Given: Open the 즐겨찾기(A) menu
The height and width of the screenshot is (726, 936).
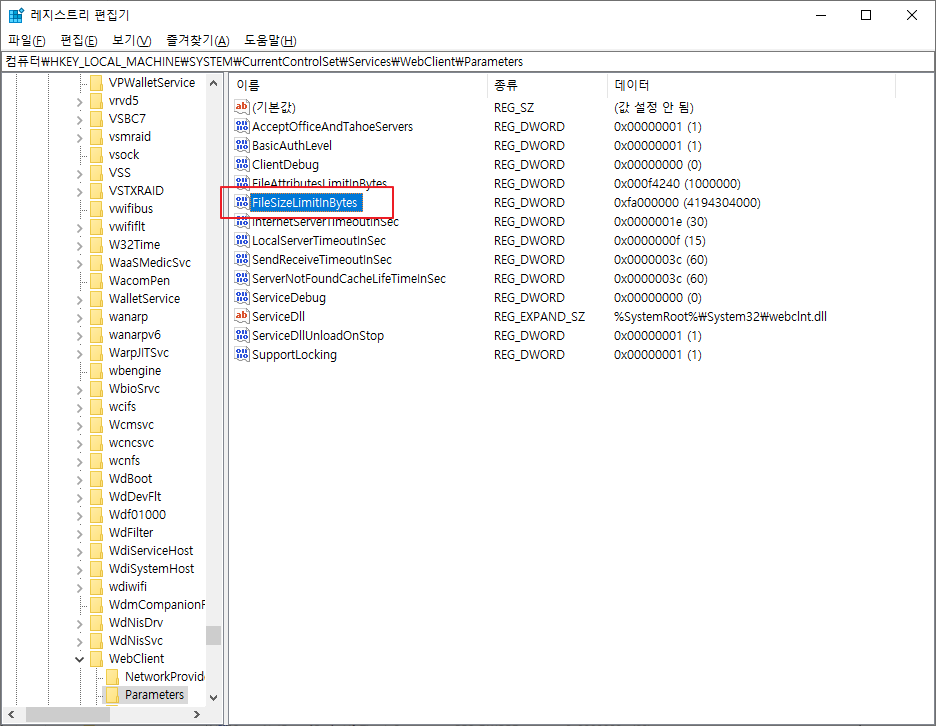Looking at the screenshot, I should tap(198, 41).
